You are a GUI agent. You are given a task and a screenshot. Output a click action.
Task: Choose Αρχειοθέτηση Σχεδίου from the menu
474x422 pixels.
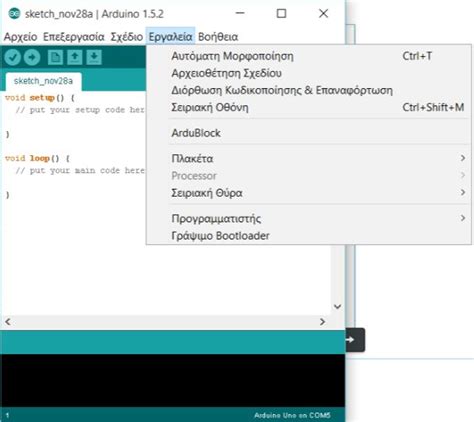tap(309, 73)
